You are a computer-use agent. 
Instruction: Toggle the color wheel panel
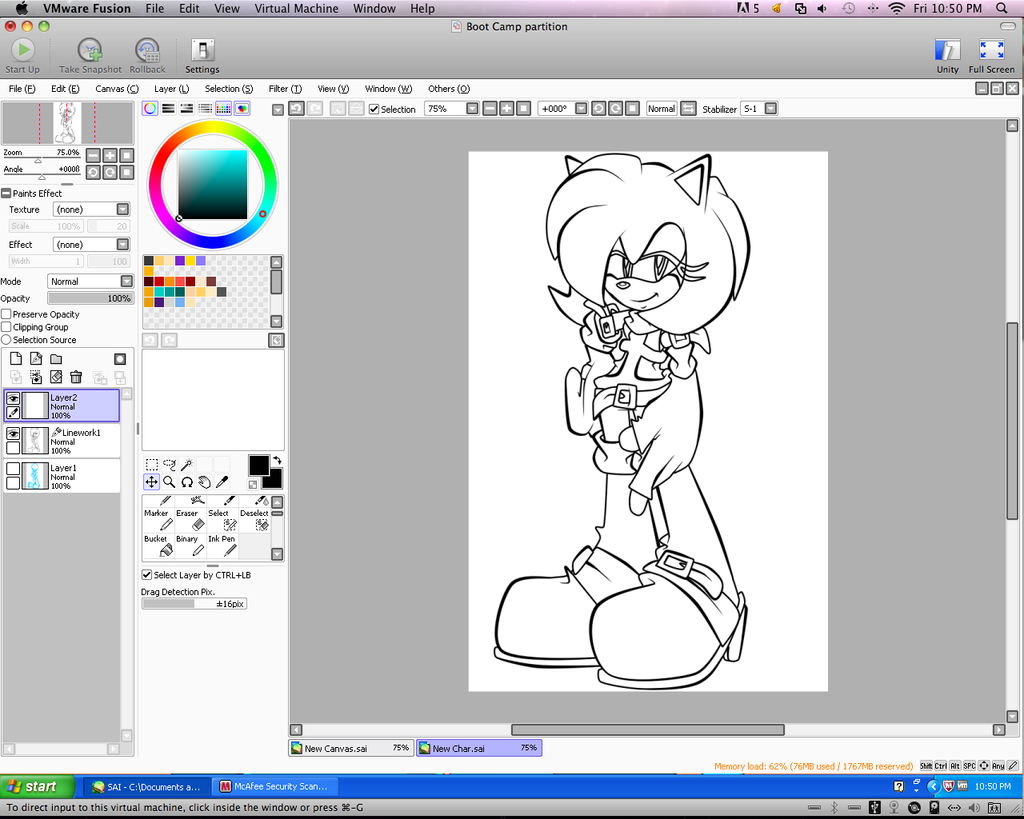click(150, 108)
